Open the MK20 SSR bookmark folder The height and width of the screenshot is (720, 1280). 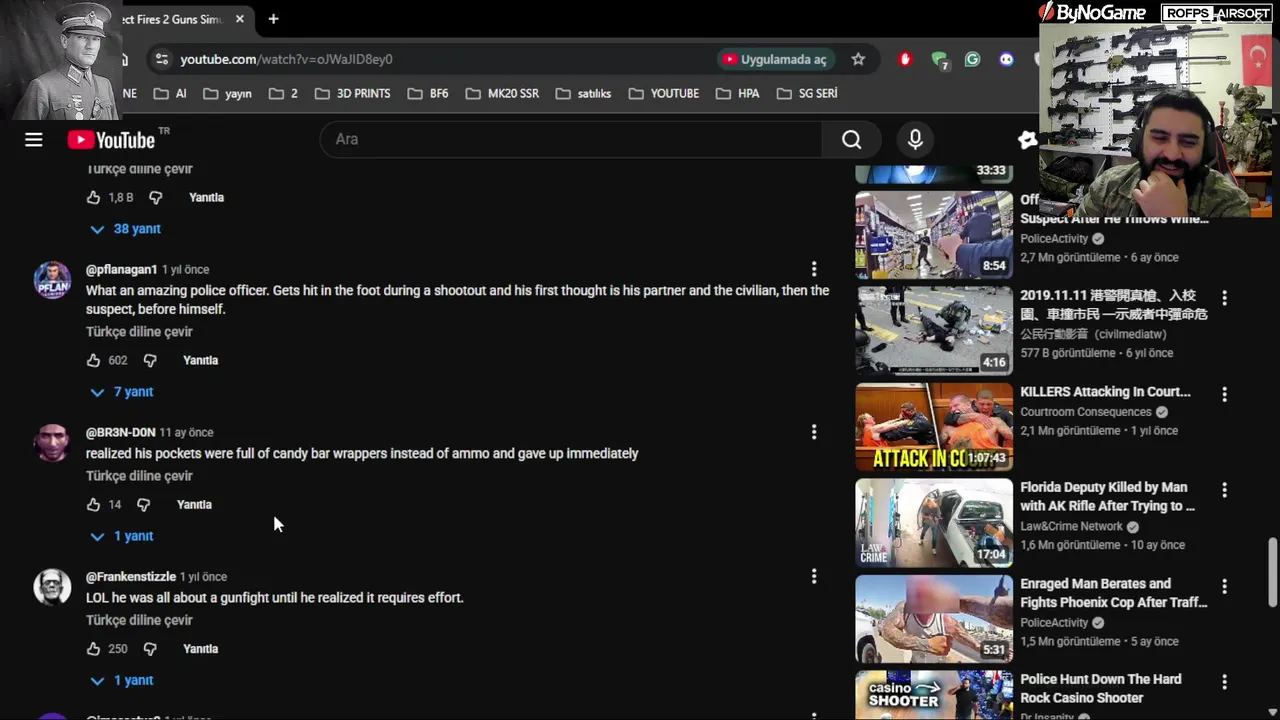pos(502,93)
